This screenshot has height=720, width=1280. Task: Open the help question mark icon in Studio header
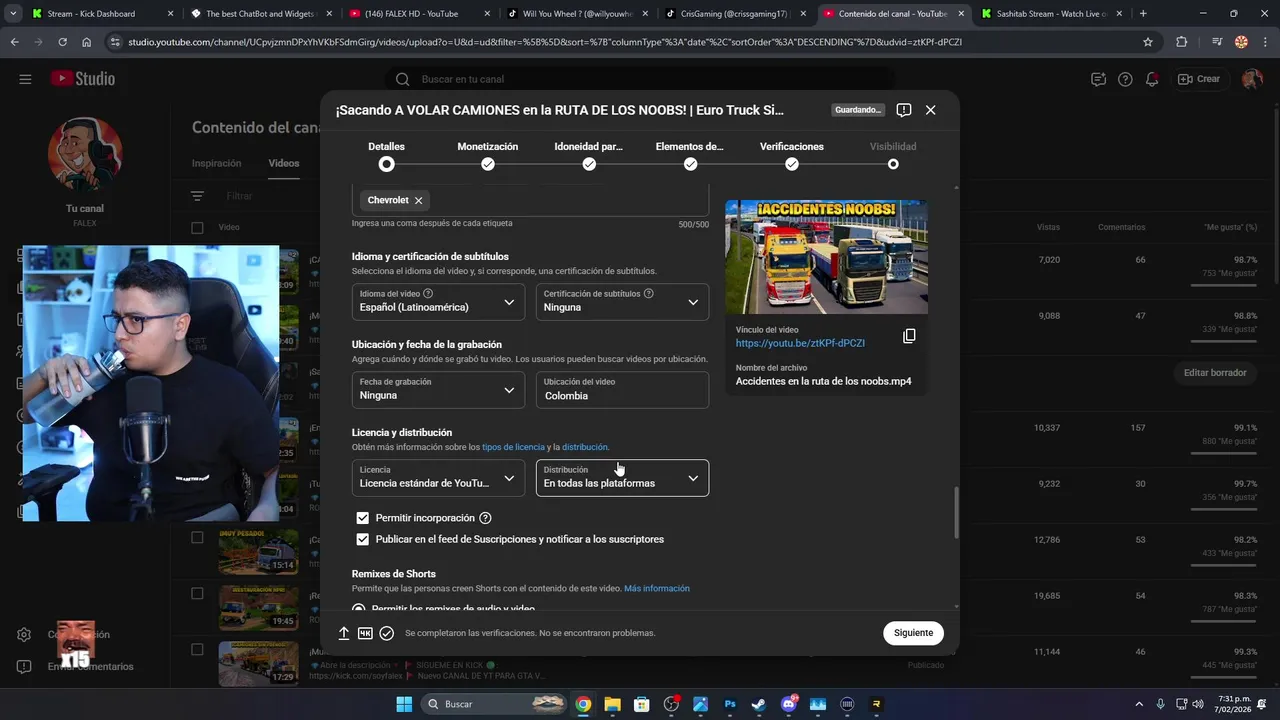(1125, 79)
